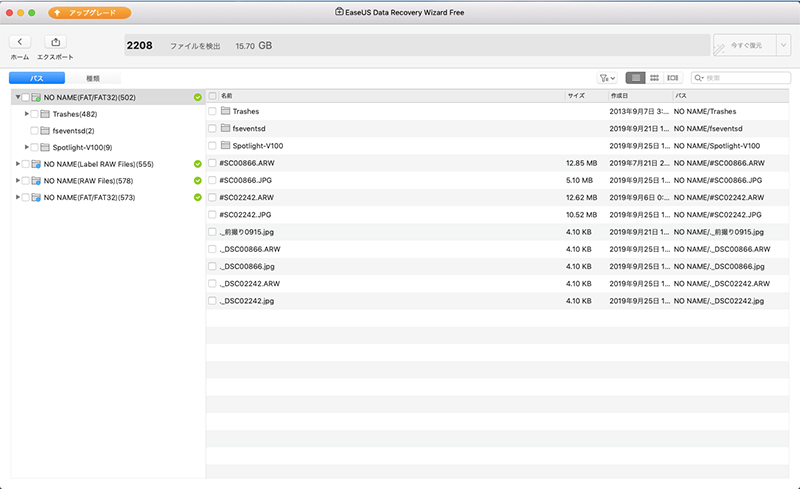Click fseventsd folder icon in file list
800x489 pixels.
pyautogui.click(x=225, y=128)
